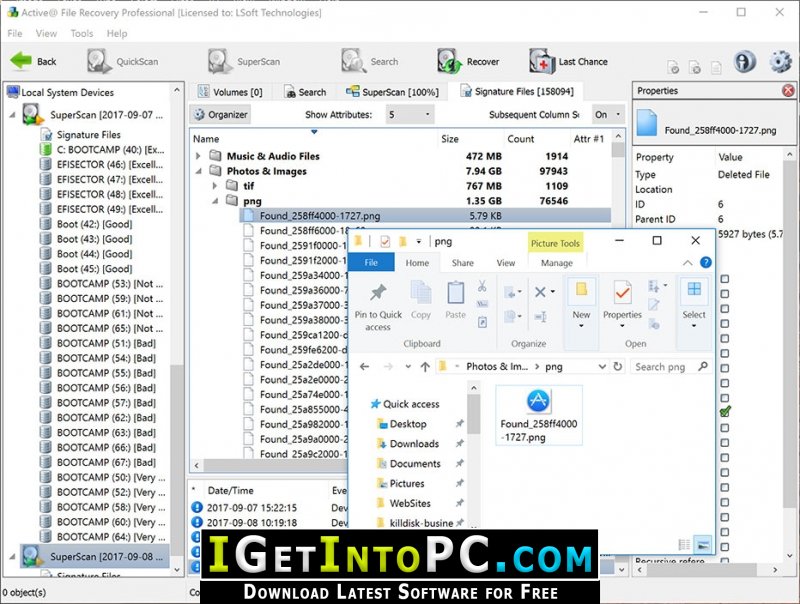Switch Explorer to large icons view

coord(703,545)
